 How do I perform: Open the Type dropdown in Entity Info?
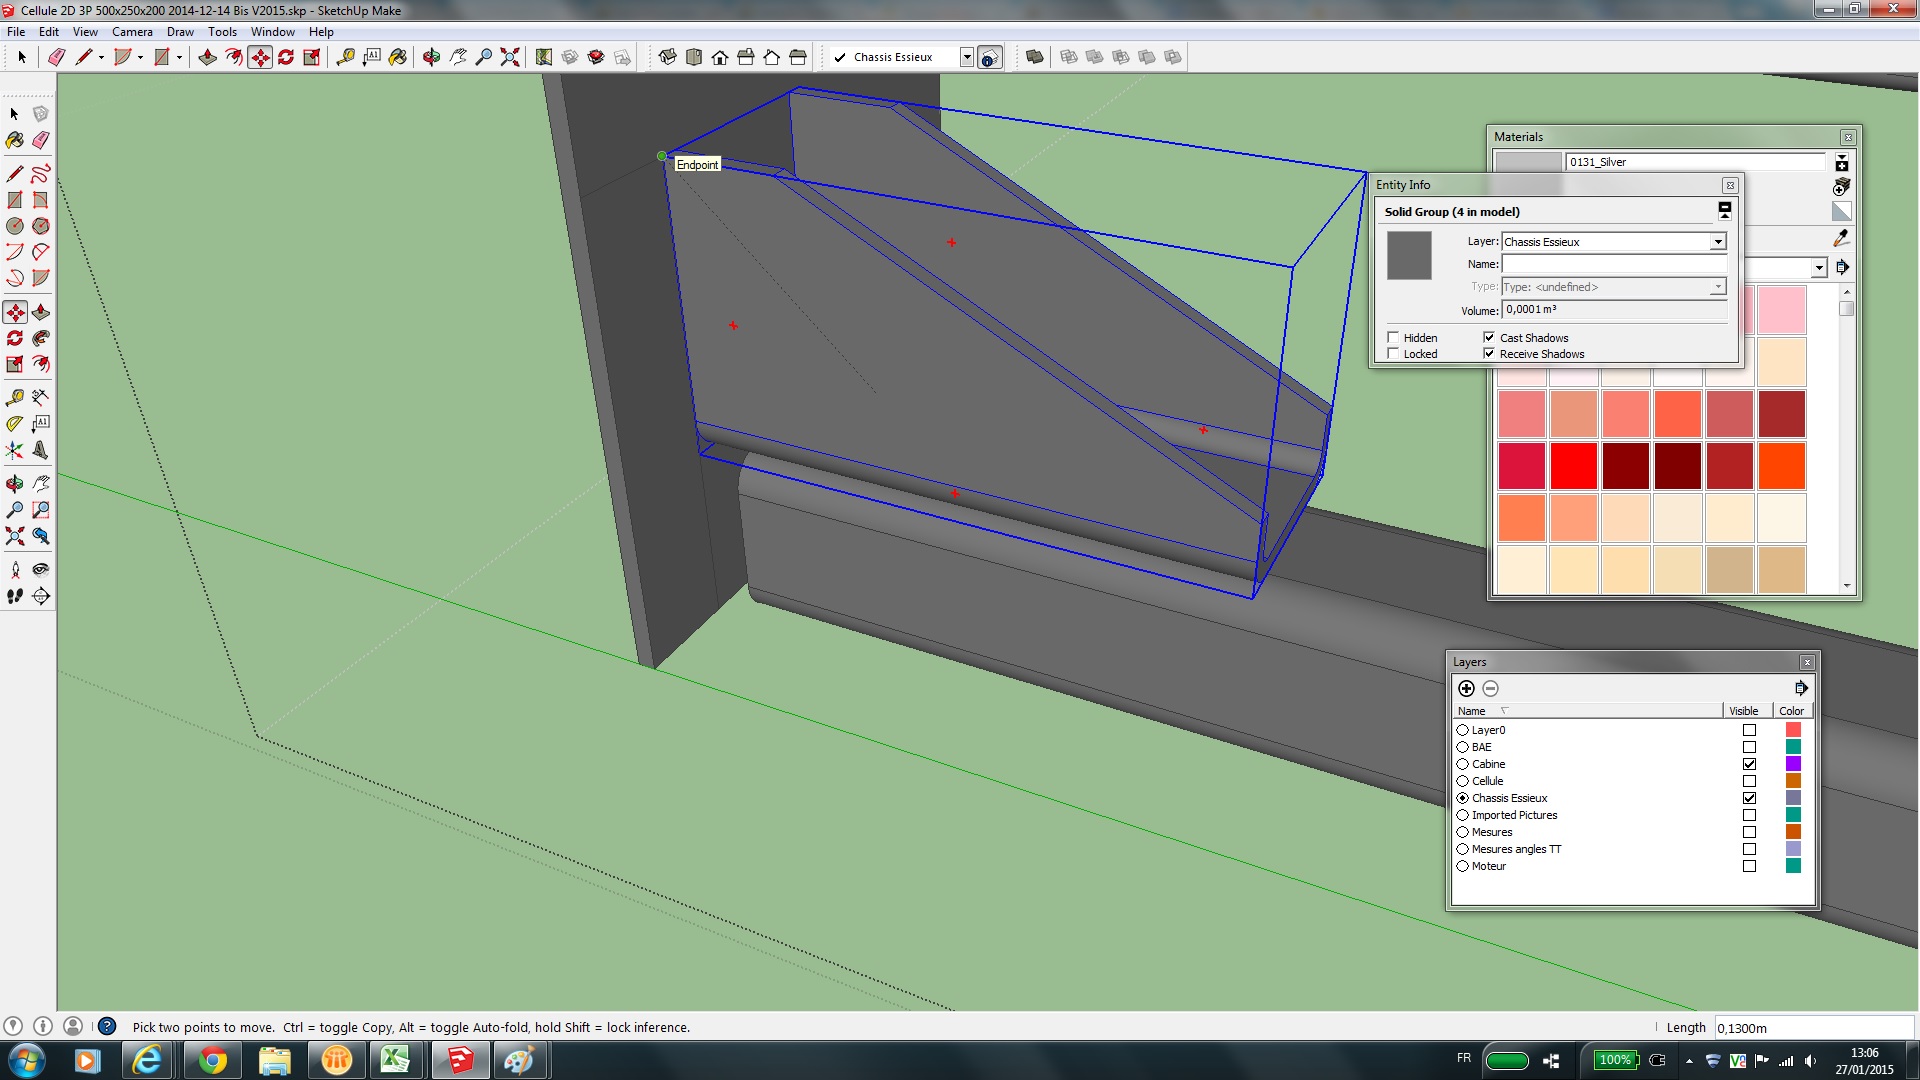point(1717,287)
